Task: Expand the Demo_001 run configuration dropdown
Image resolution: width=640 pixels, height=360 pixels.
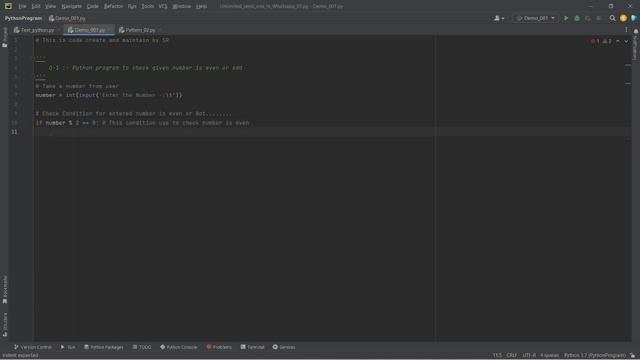Action: pyautogui.click(x=536, y=18)
